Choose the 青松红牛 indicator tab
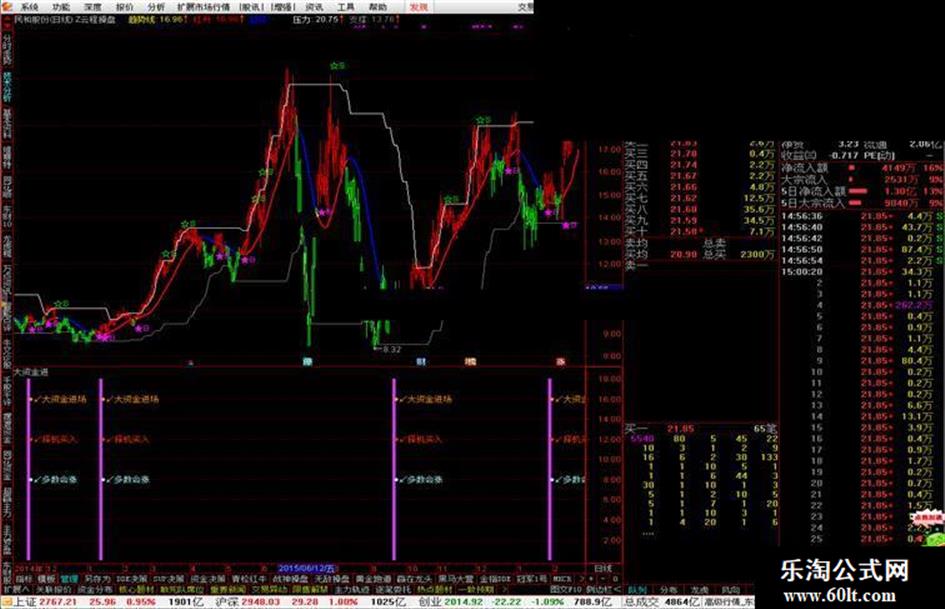This screenshot has width=945, height=609. coord(249,579)
